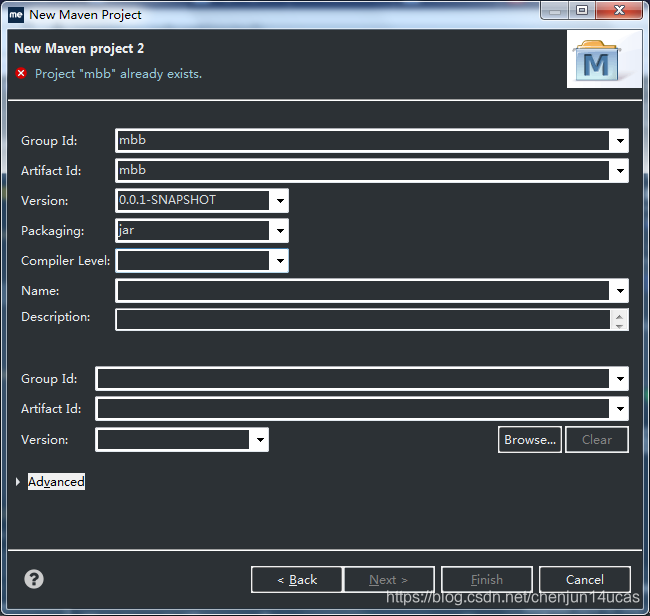Click the "Project "mbb" already exists." message
Screen dimensions: 650x616
(118, 74)
